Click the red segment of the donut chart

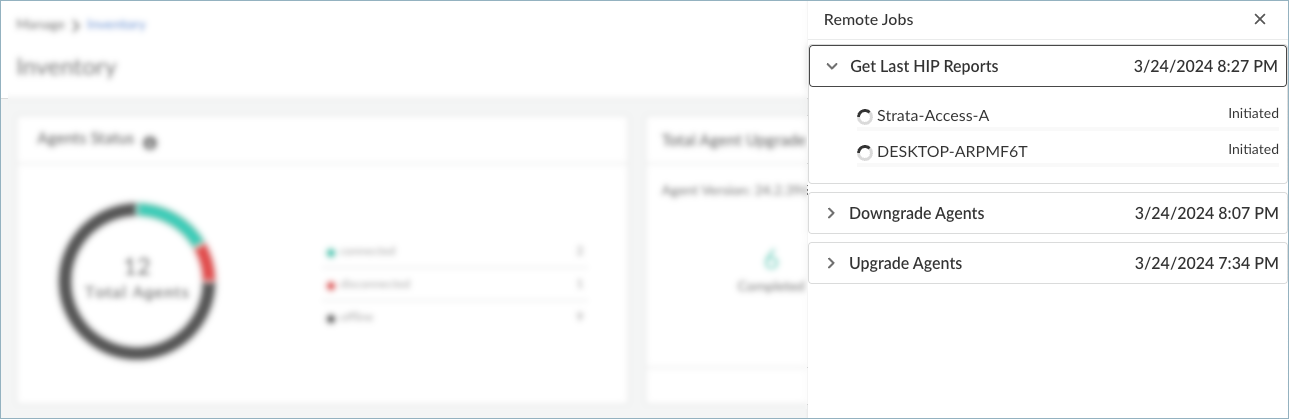pos(207,264)
